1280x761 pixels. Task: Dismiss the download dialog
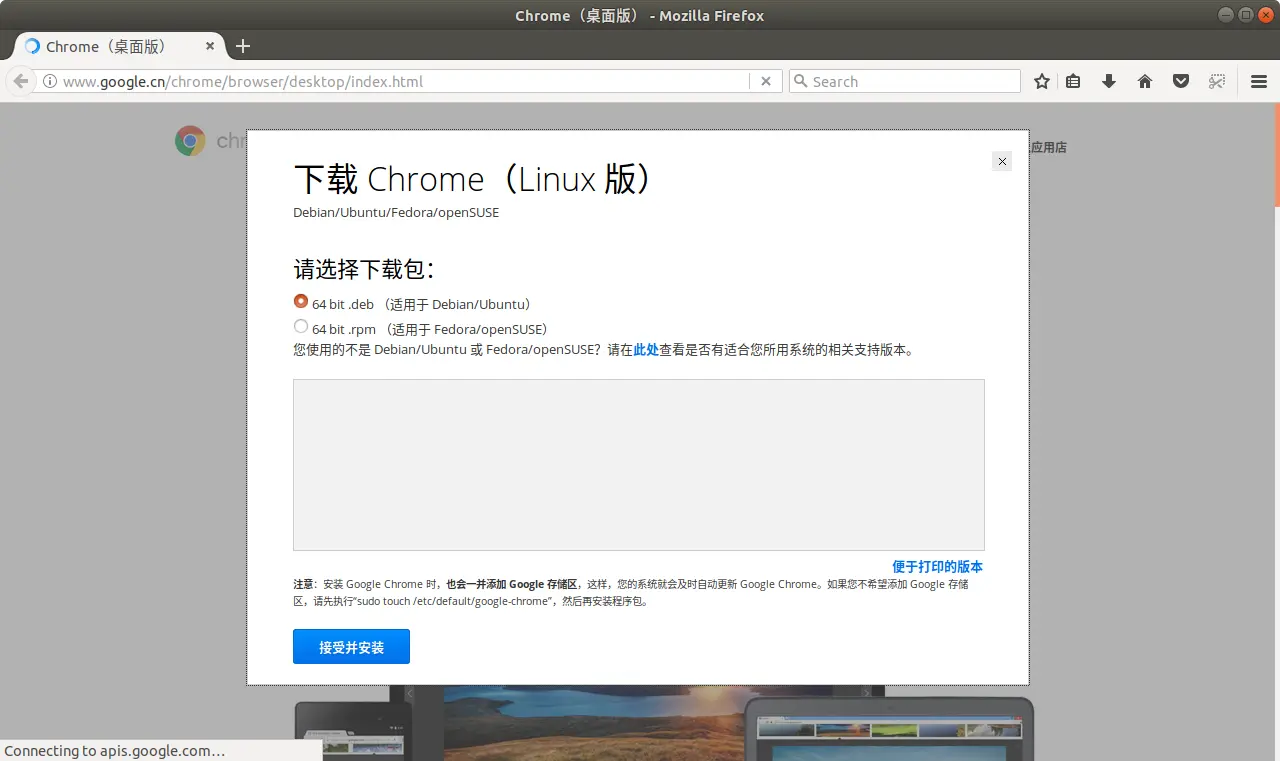tap(1001, 161)
